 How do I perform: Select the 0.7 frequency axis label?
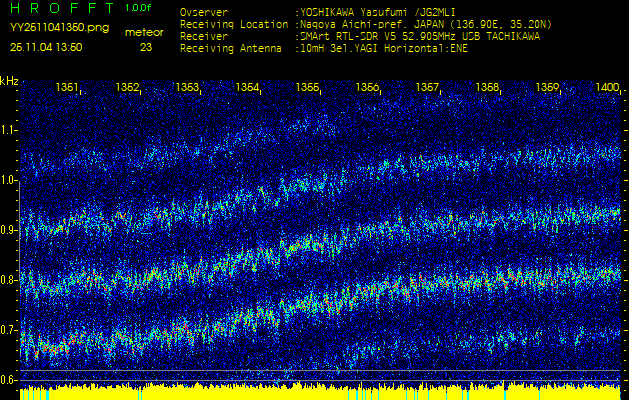[x=9, y=330]
